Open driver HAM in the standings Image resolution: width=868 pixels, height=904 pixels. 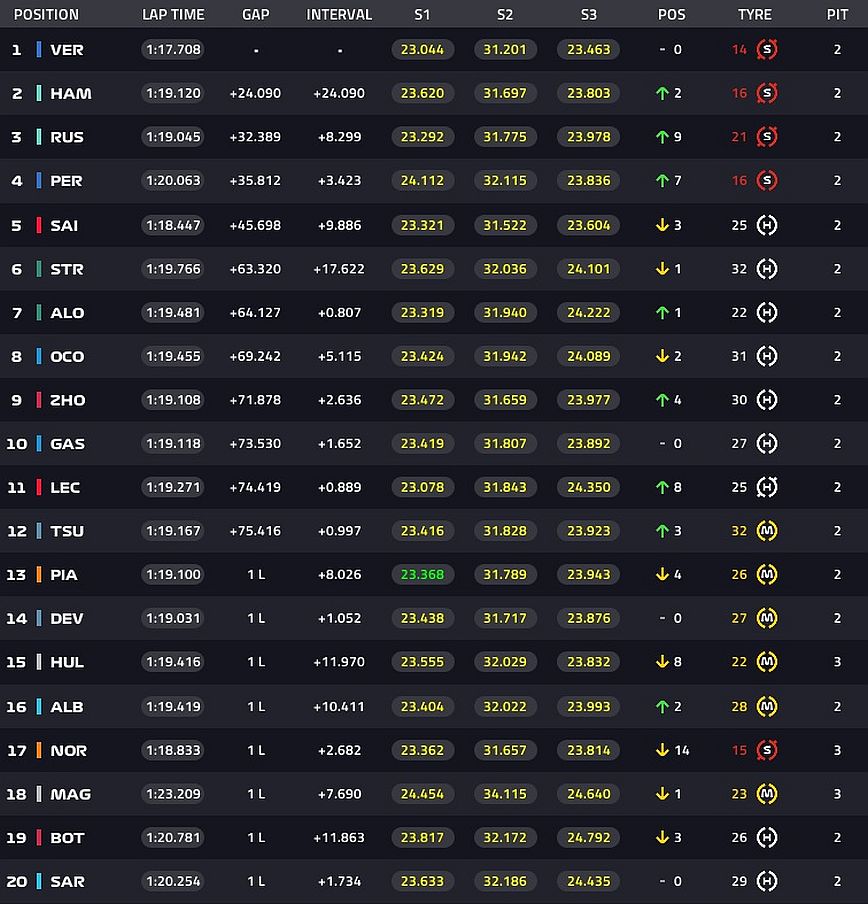pos(70,94)
